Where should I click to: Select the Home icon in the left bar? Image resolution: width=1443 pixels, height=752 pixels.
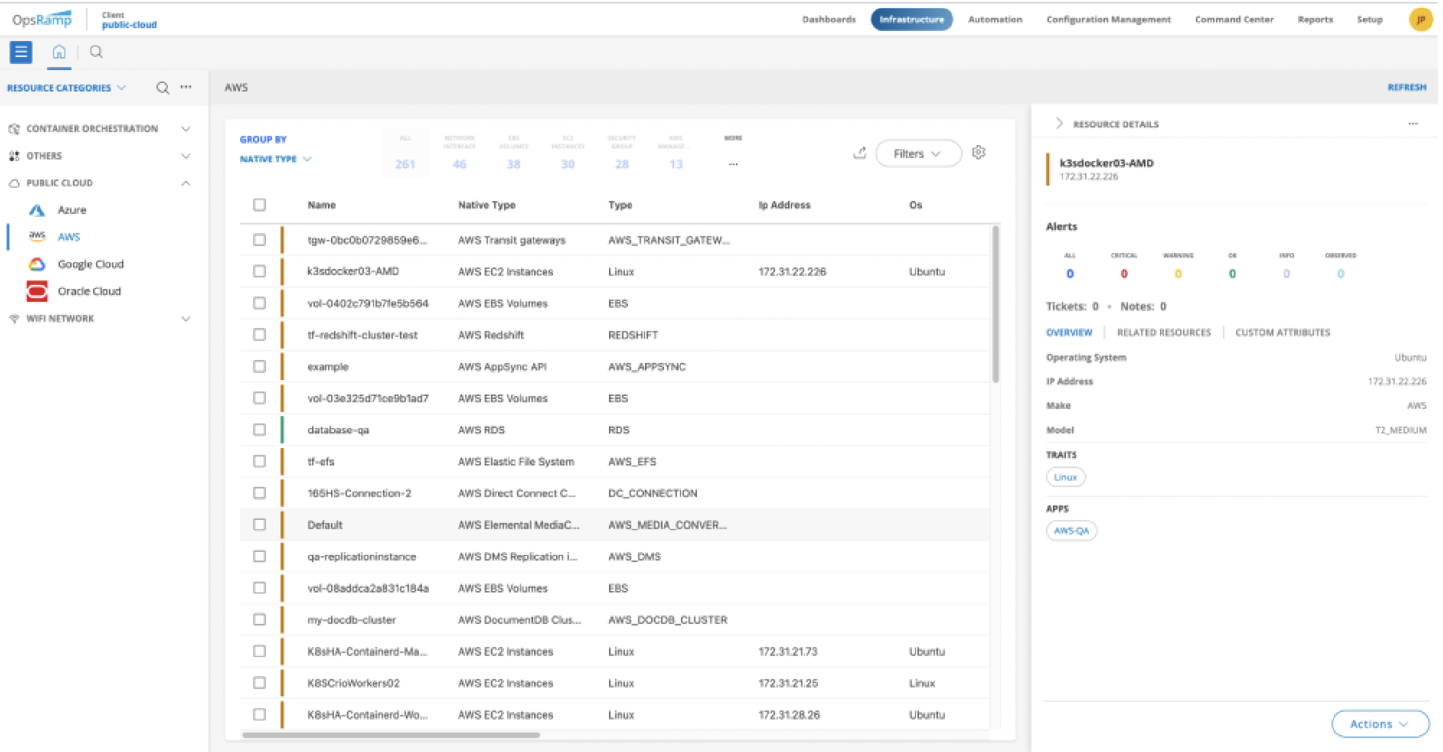click(58, 51)
